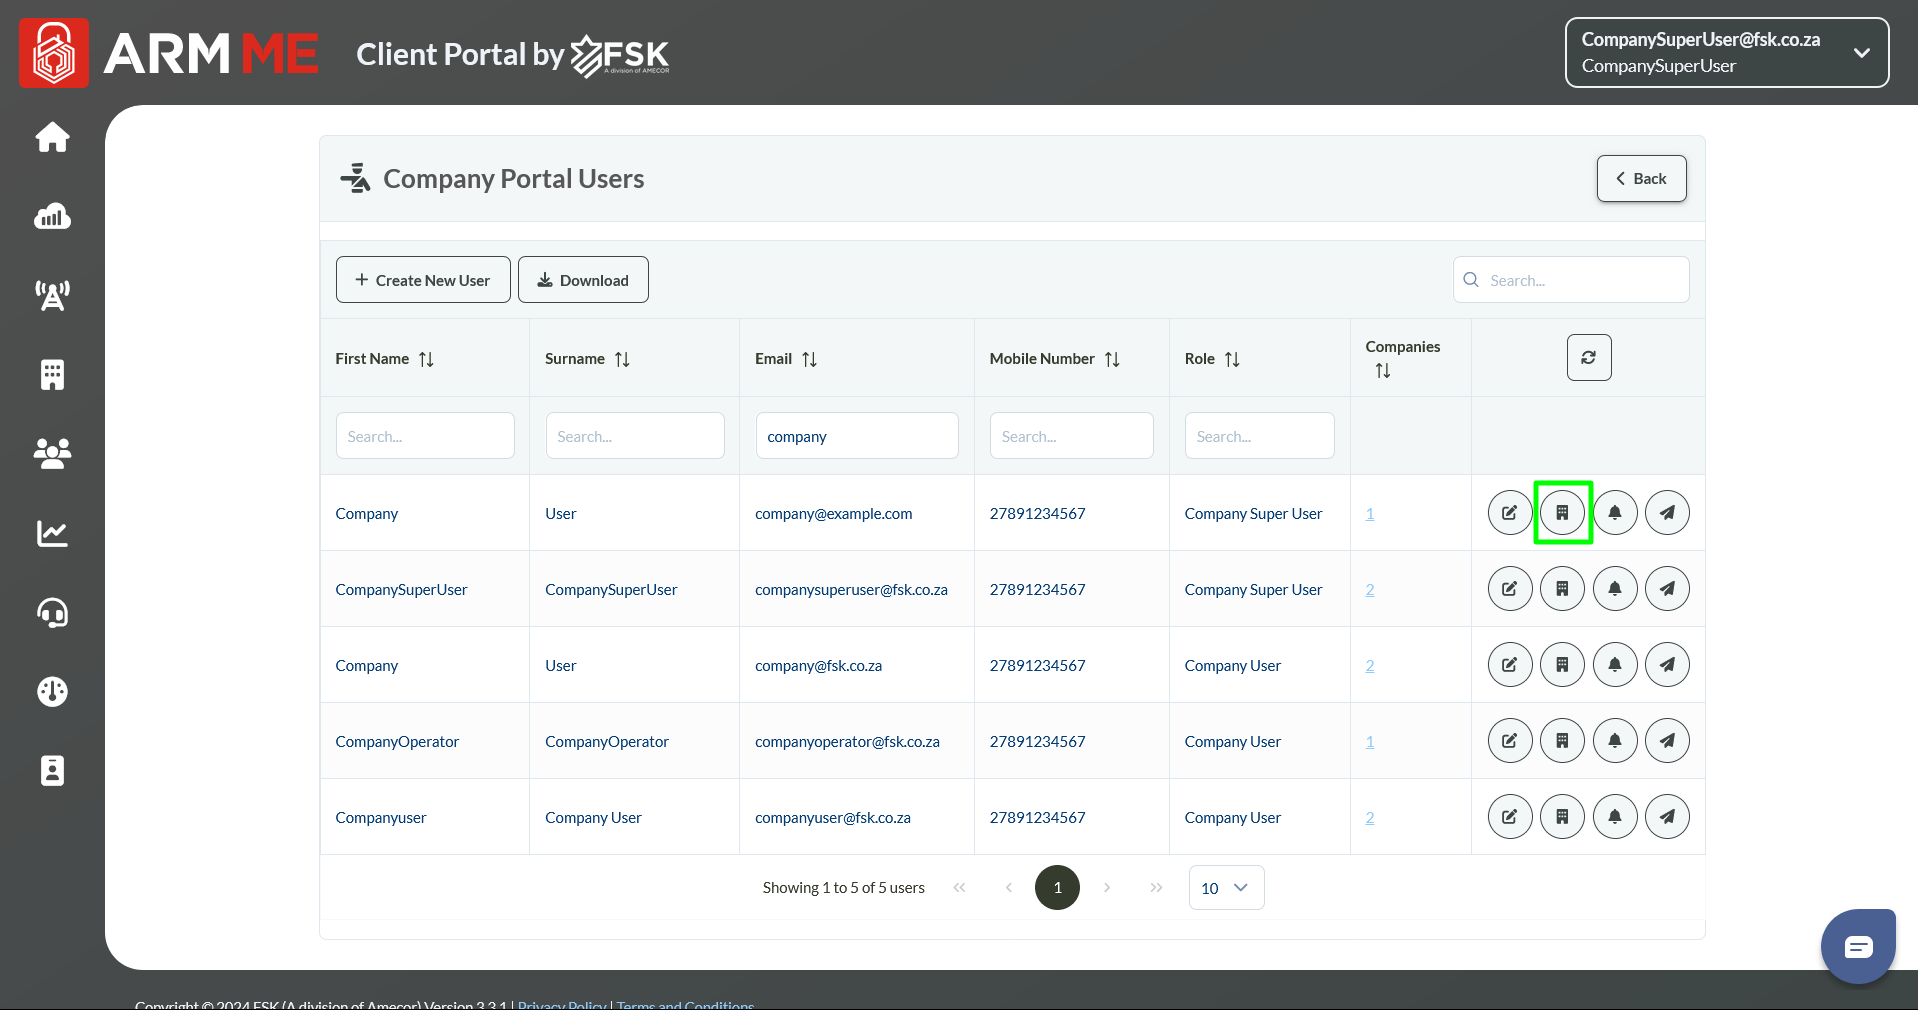Sort table by Role column
The image size is (1918, 1010).
coord(1232,359)
